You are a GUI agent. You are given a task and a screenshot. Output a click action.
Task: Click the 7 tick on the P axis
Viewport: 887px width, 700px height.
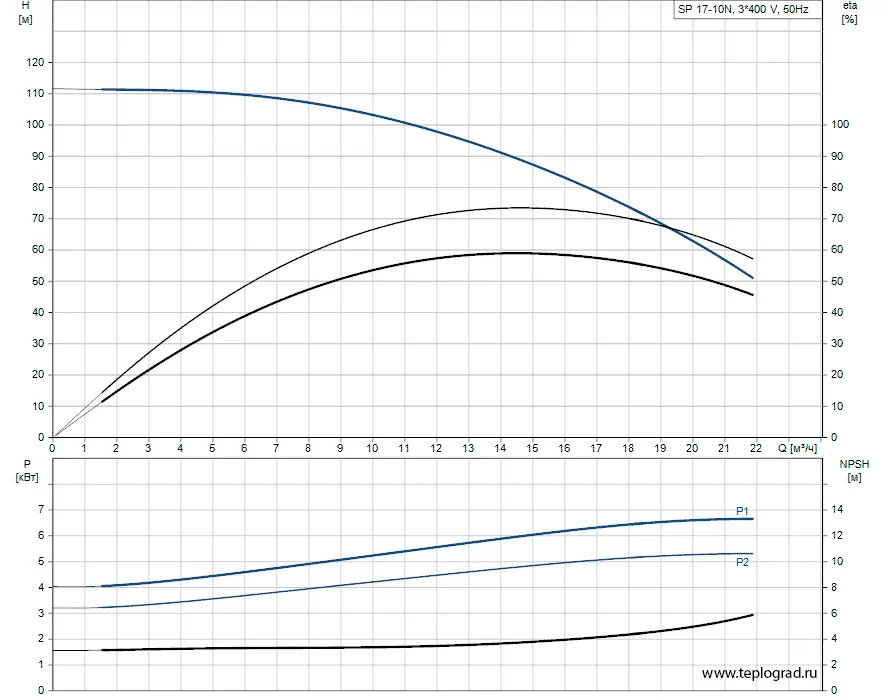click(40, 510)
